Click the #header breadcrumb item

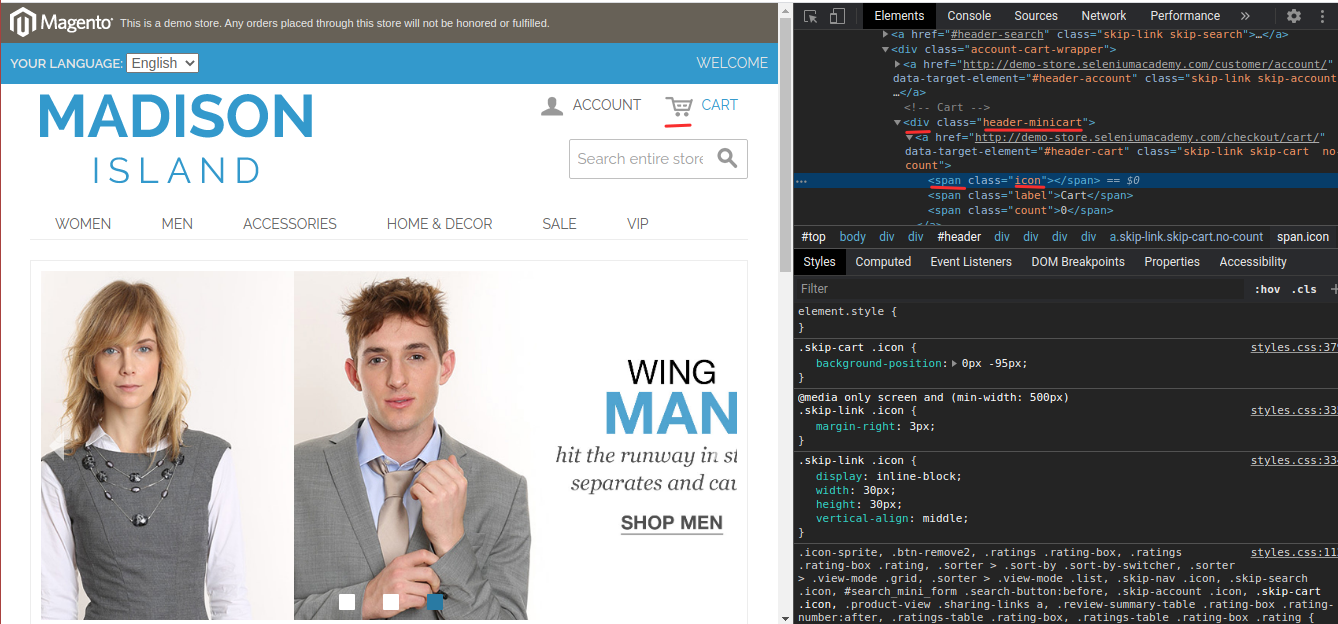coord(959,237)
